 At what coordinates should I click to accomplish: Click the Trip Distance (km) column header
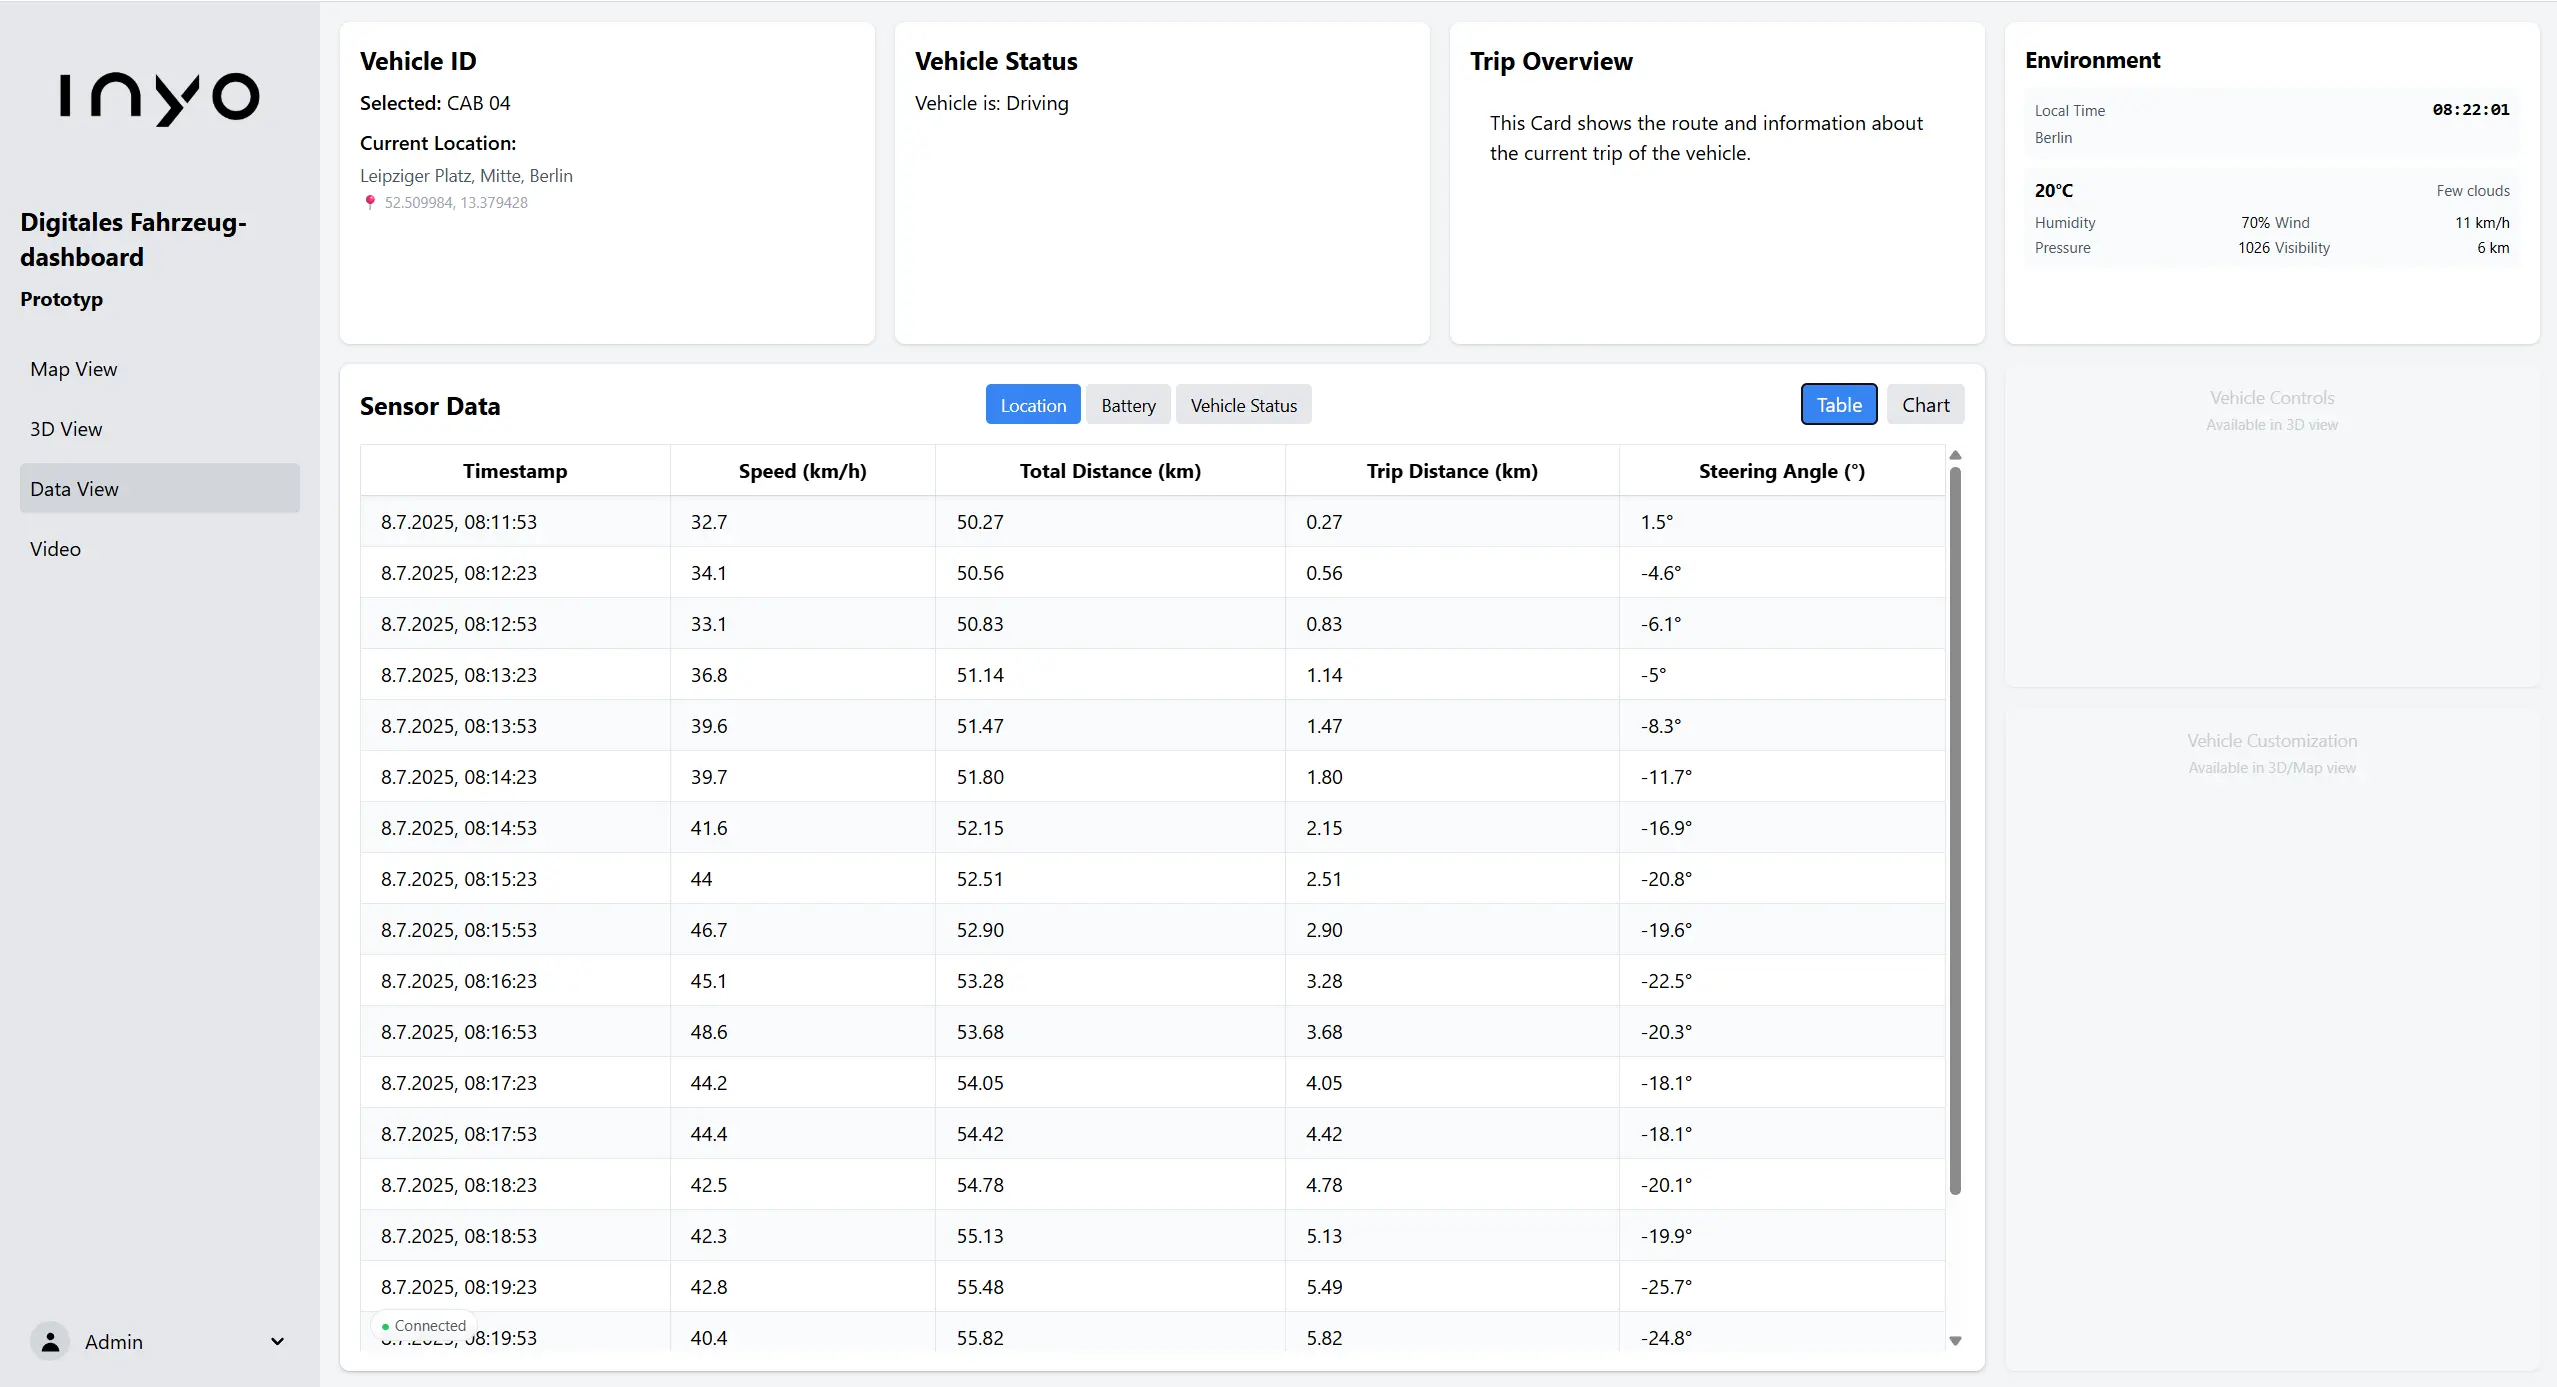[x=1452, y=471]
